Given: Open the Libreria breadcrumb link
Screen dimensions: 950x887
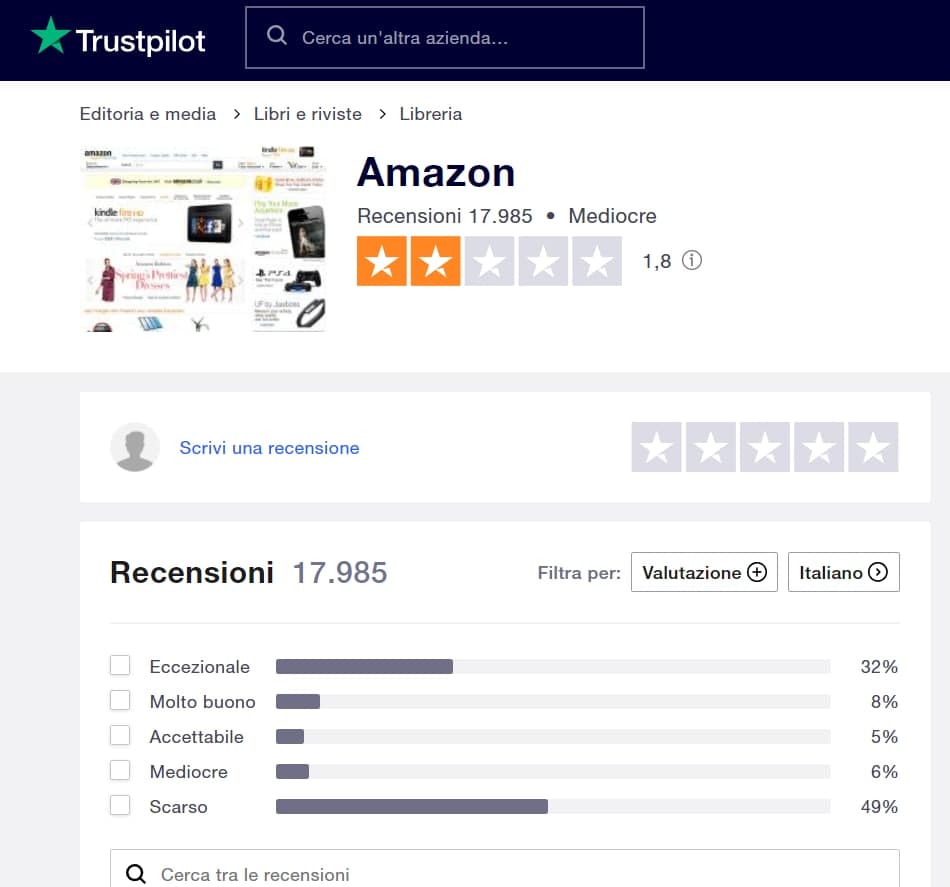Looking at the screenshot, I should click(x=430, y=114).
